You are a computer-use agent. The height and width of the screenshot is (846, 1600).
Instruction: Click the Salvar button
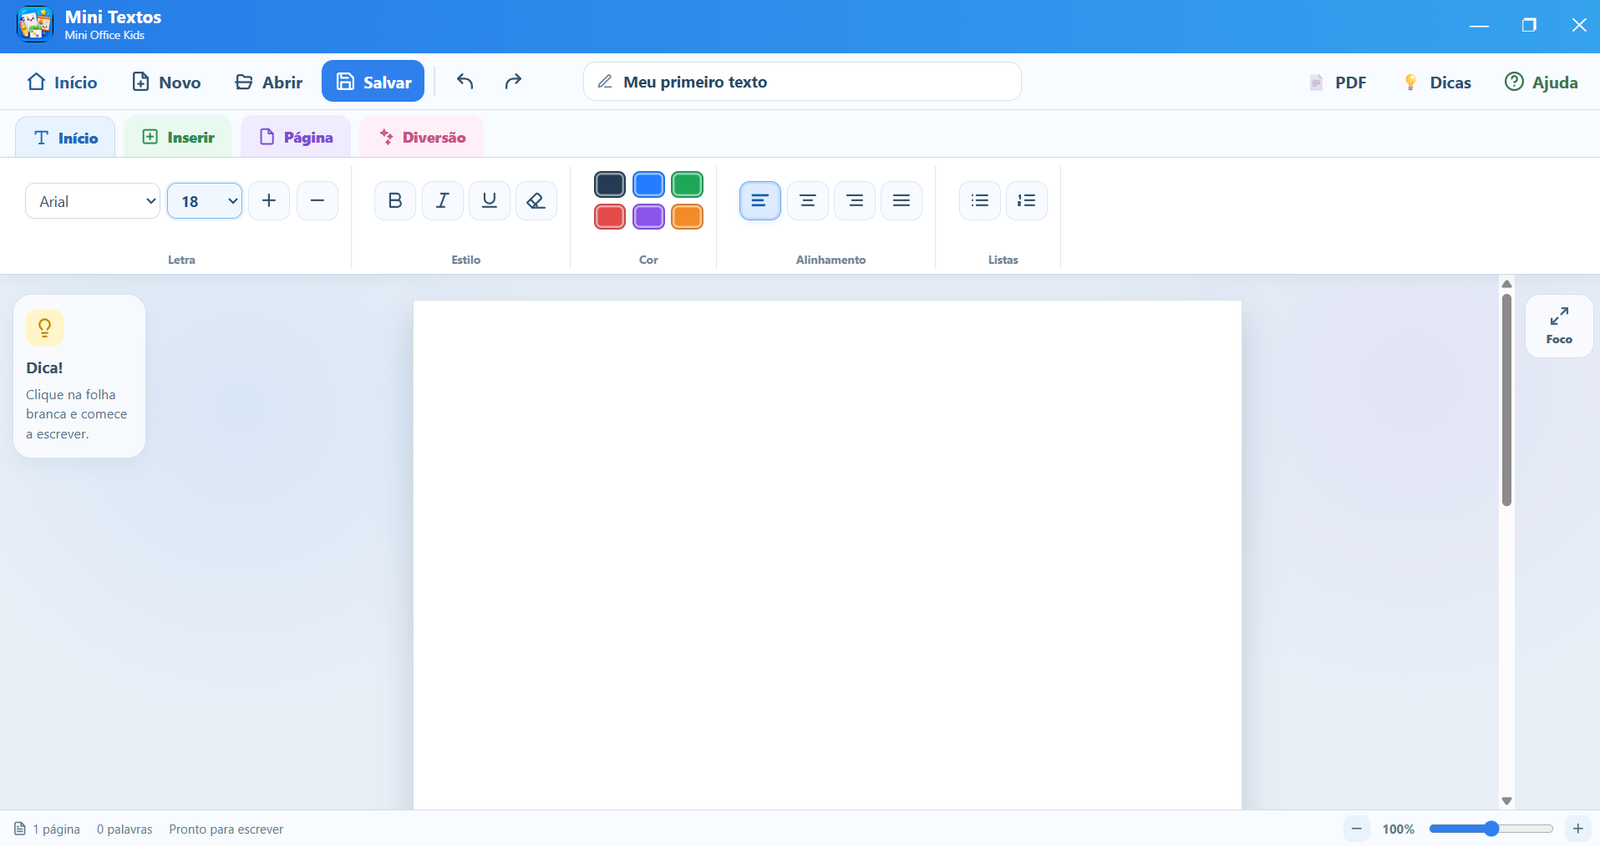[x=373, y=82]
